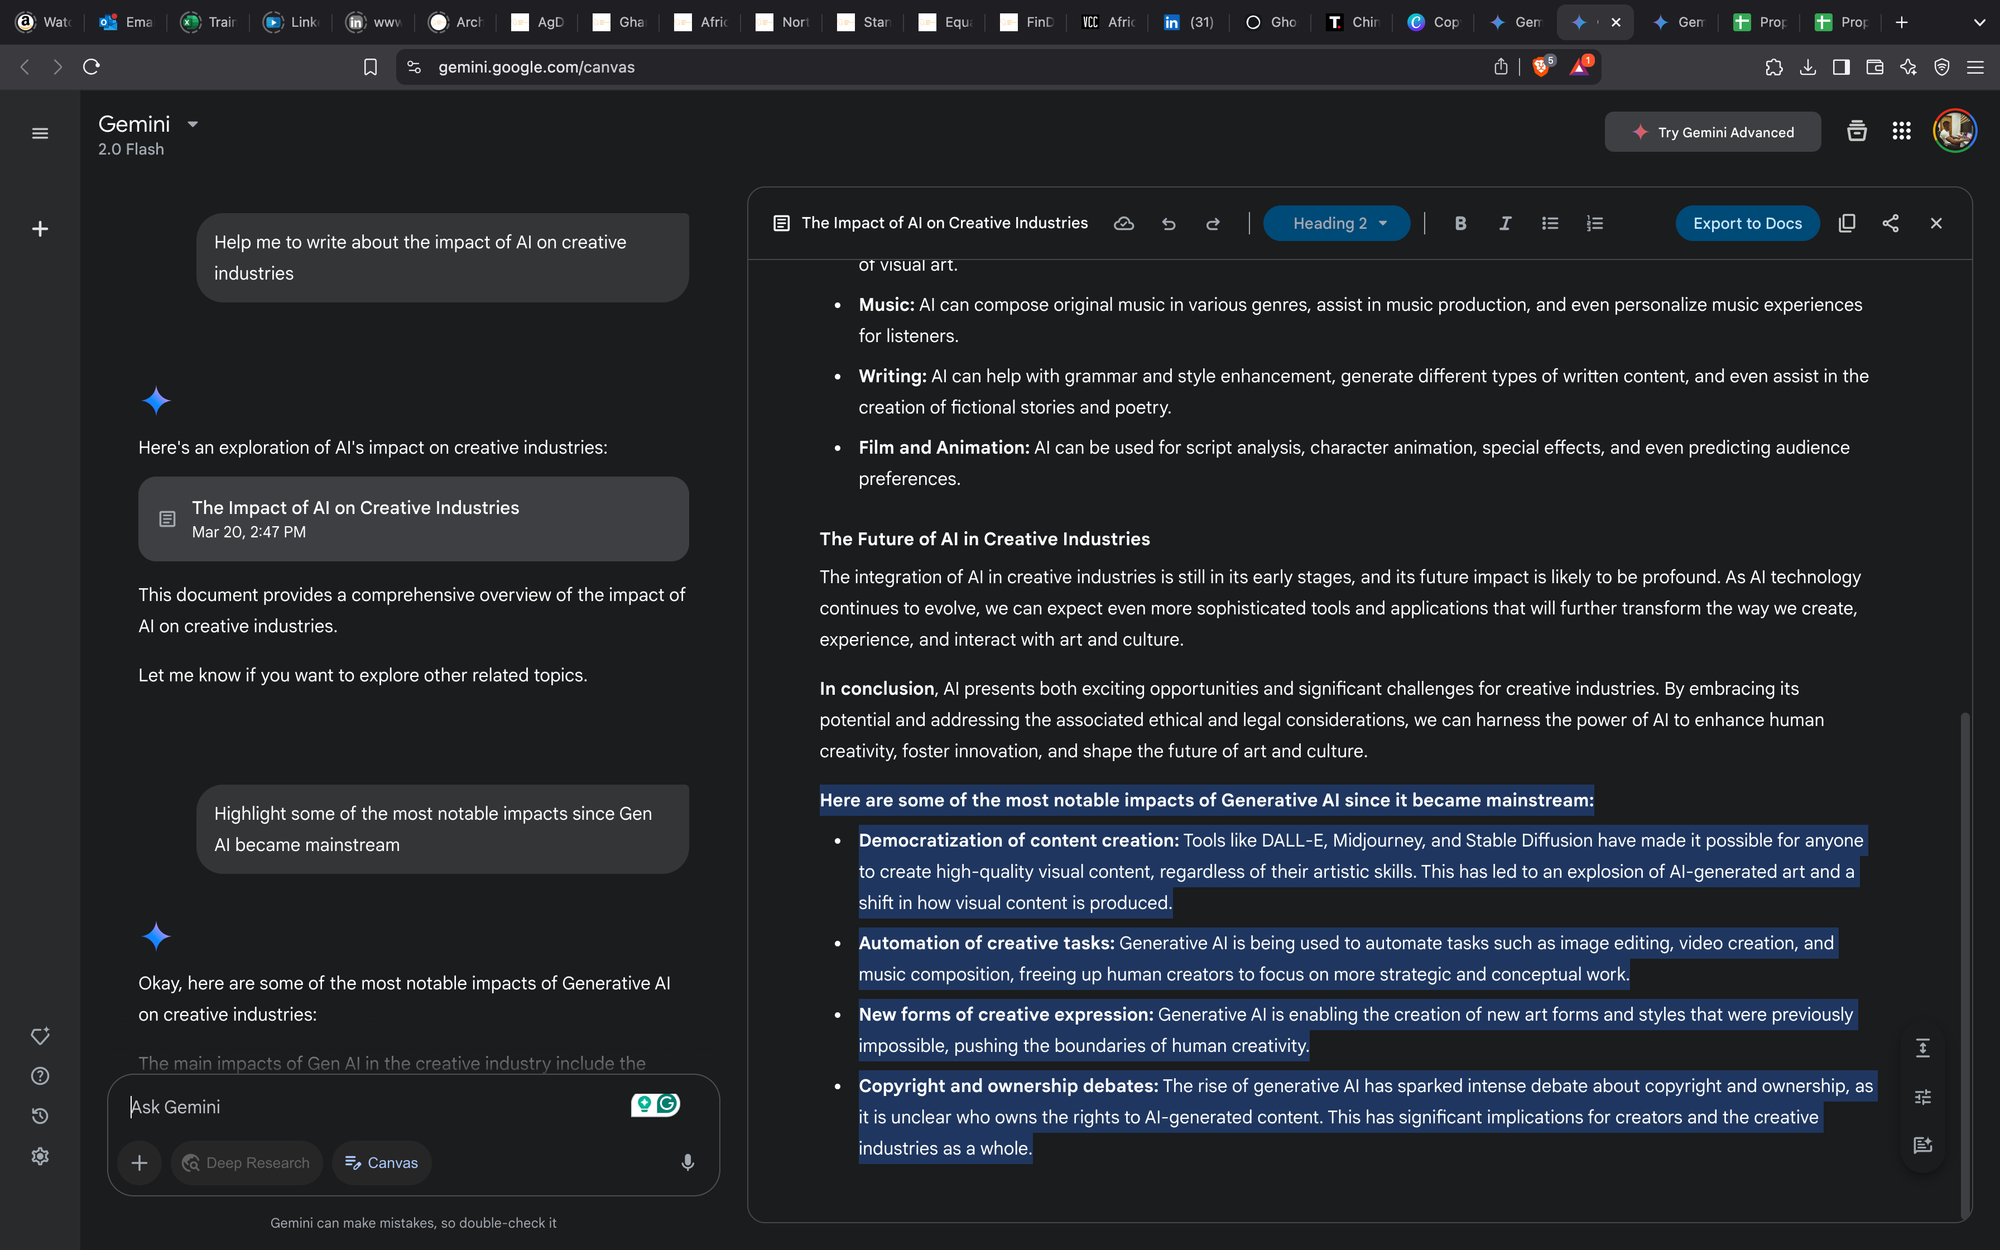This screenshot has height=1250, width=2000.
Task: Toggle the Deep Research chip
Action: pos(246,1162)
